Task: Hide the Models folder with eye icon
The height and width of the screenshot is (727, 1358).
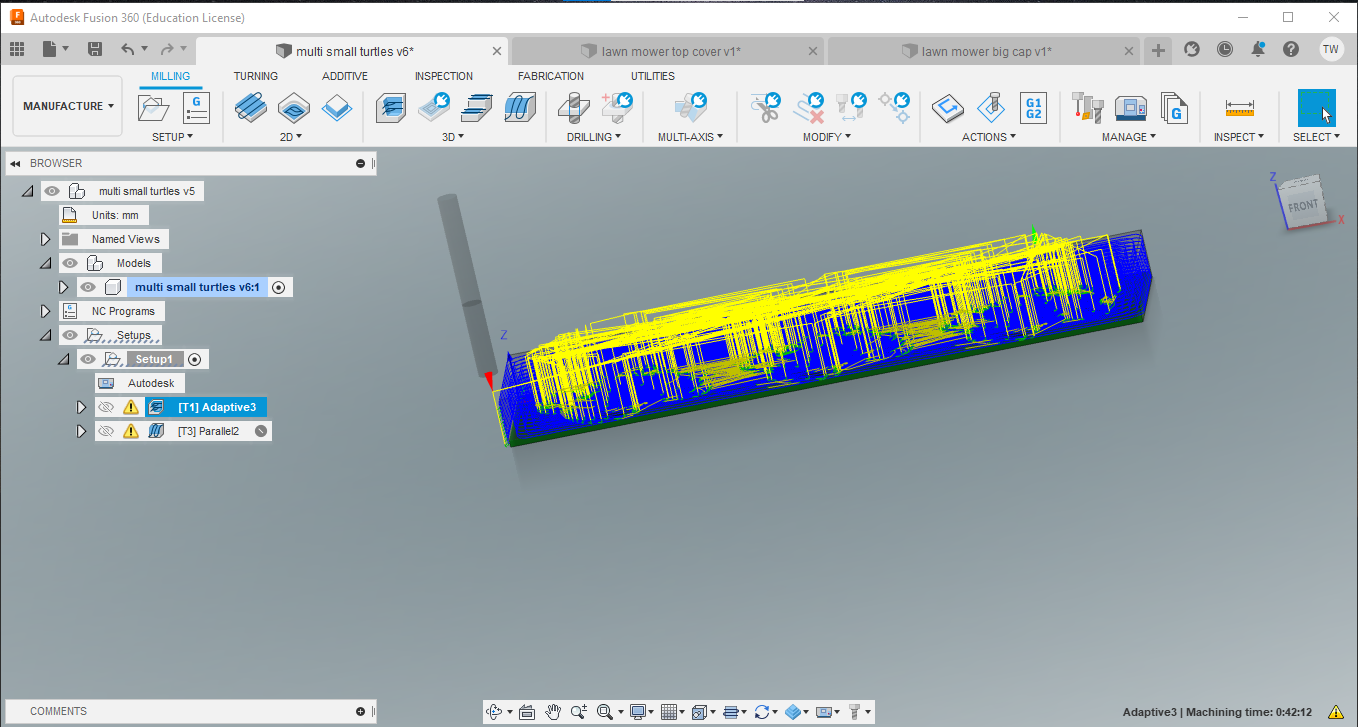Action: point(70,263)
